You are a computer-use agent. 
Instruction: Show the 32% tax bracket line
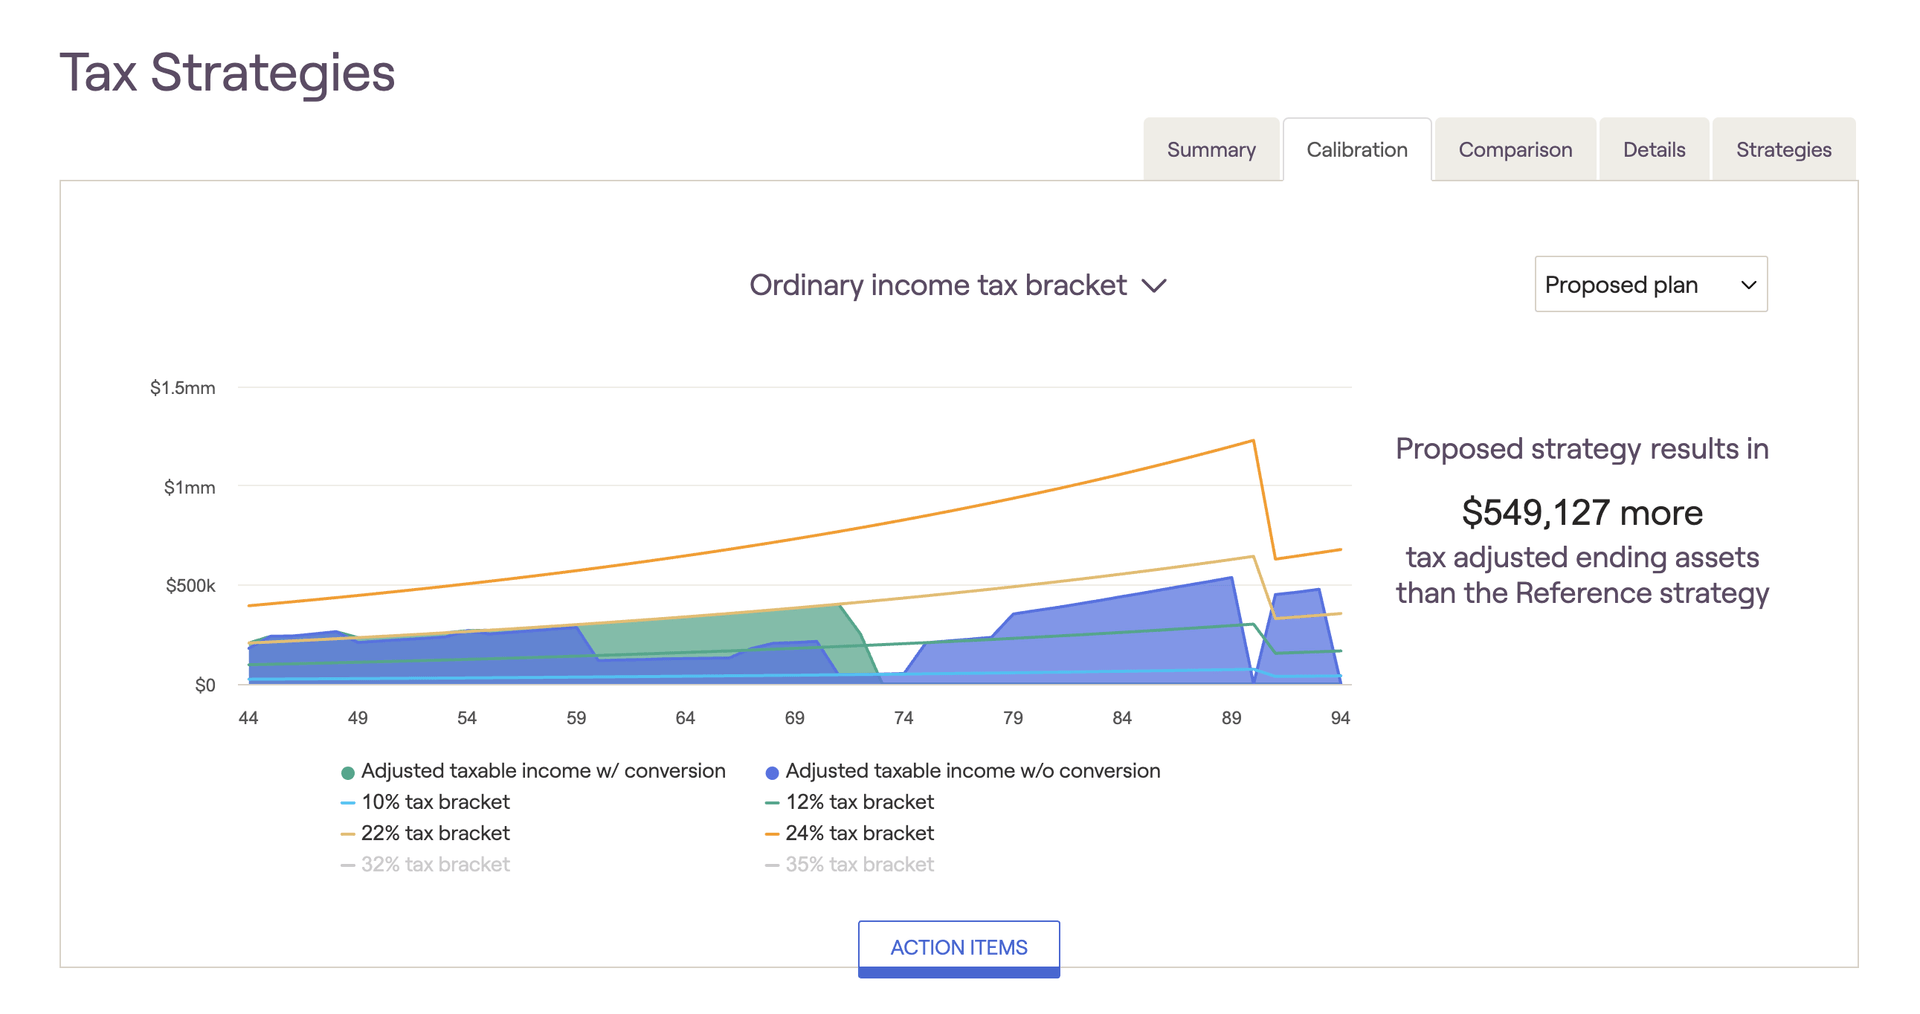pyautogui.click(x=435, y=864)
